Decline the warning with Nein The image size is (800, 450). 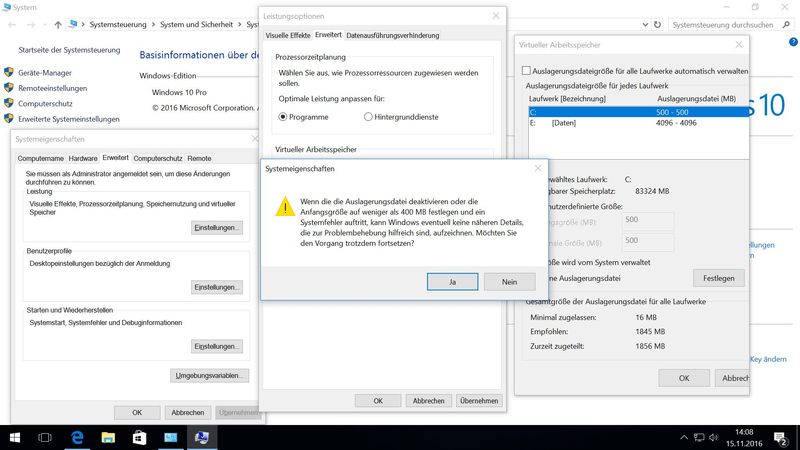pos(509,282)
